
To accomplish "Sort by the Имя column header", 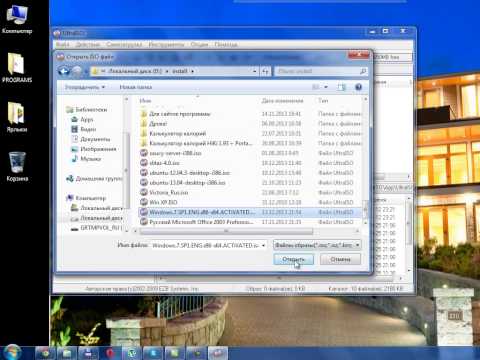I will (x=145, y=100).
